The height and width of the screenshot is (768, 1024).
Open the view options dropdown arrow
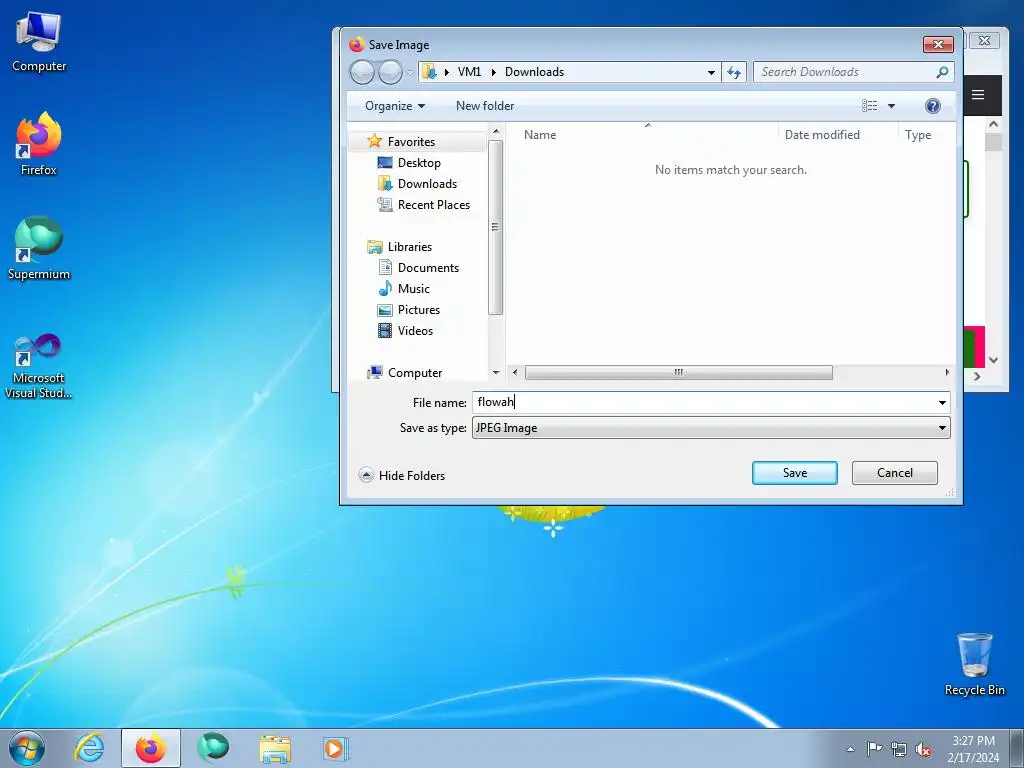click(x=891, y=106)
